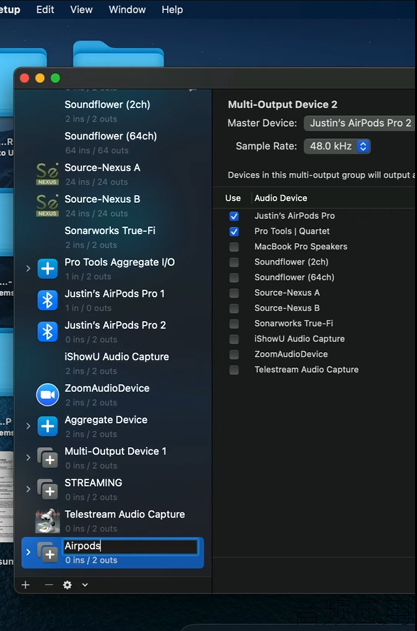Enable Source-Nexus B checkbox
Screen dimensions: 417x631
click(x=234, y=308)
